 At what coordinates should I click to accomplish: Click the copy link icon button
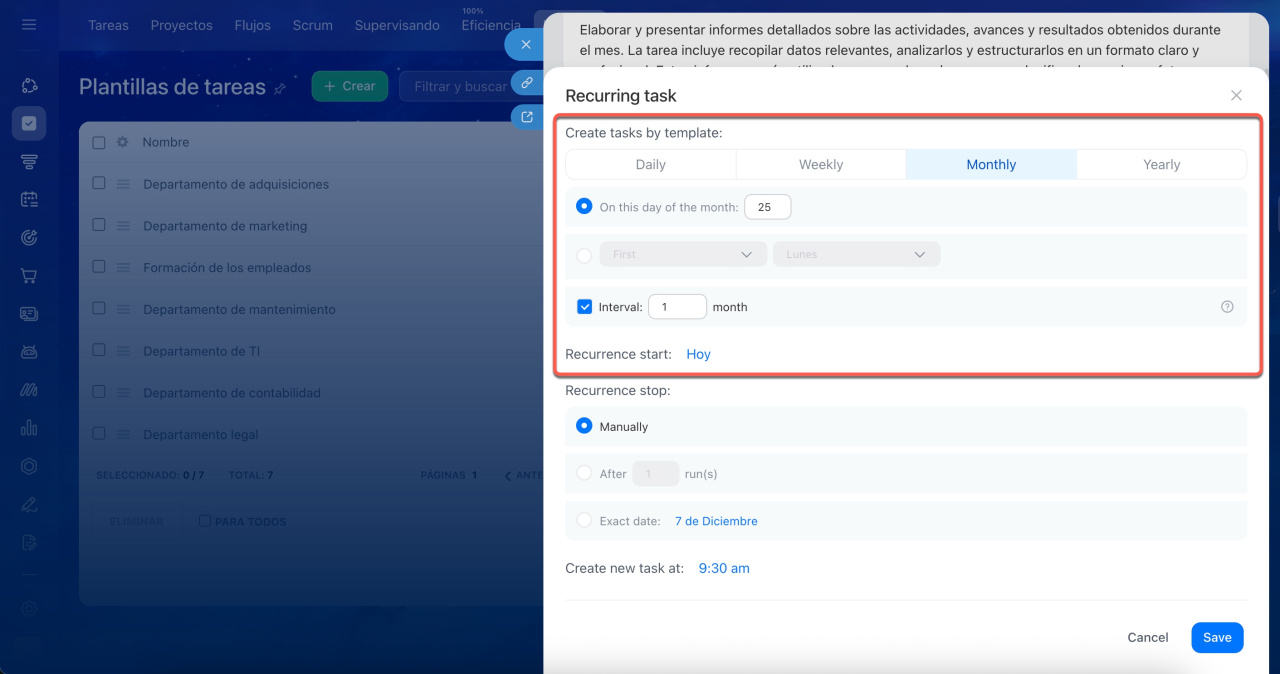[x=526, y=82]
